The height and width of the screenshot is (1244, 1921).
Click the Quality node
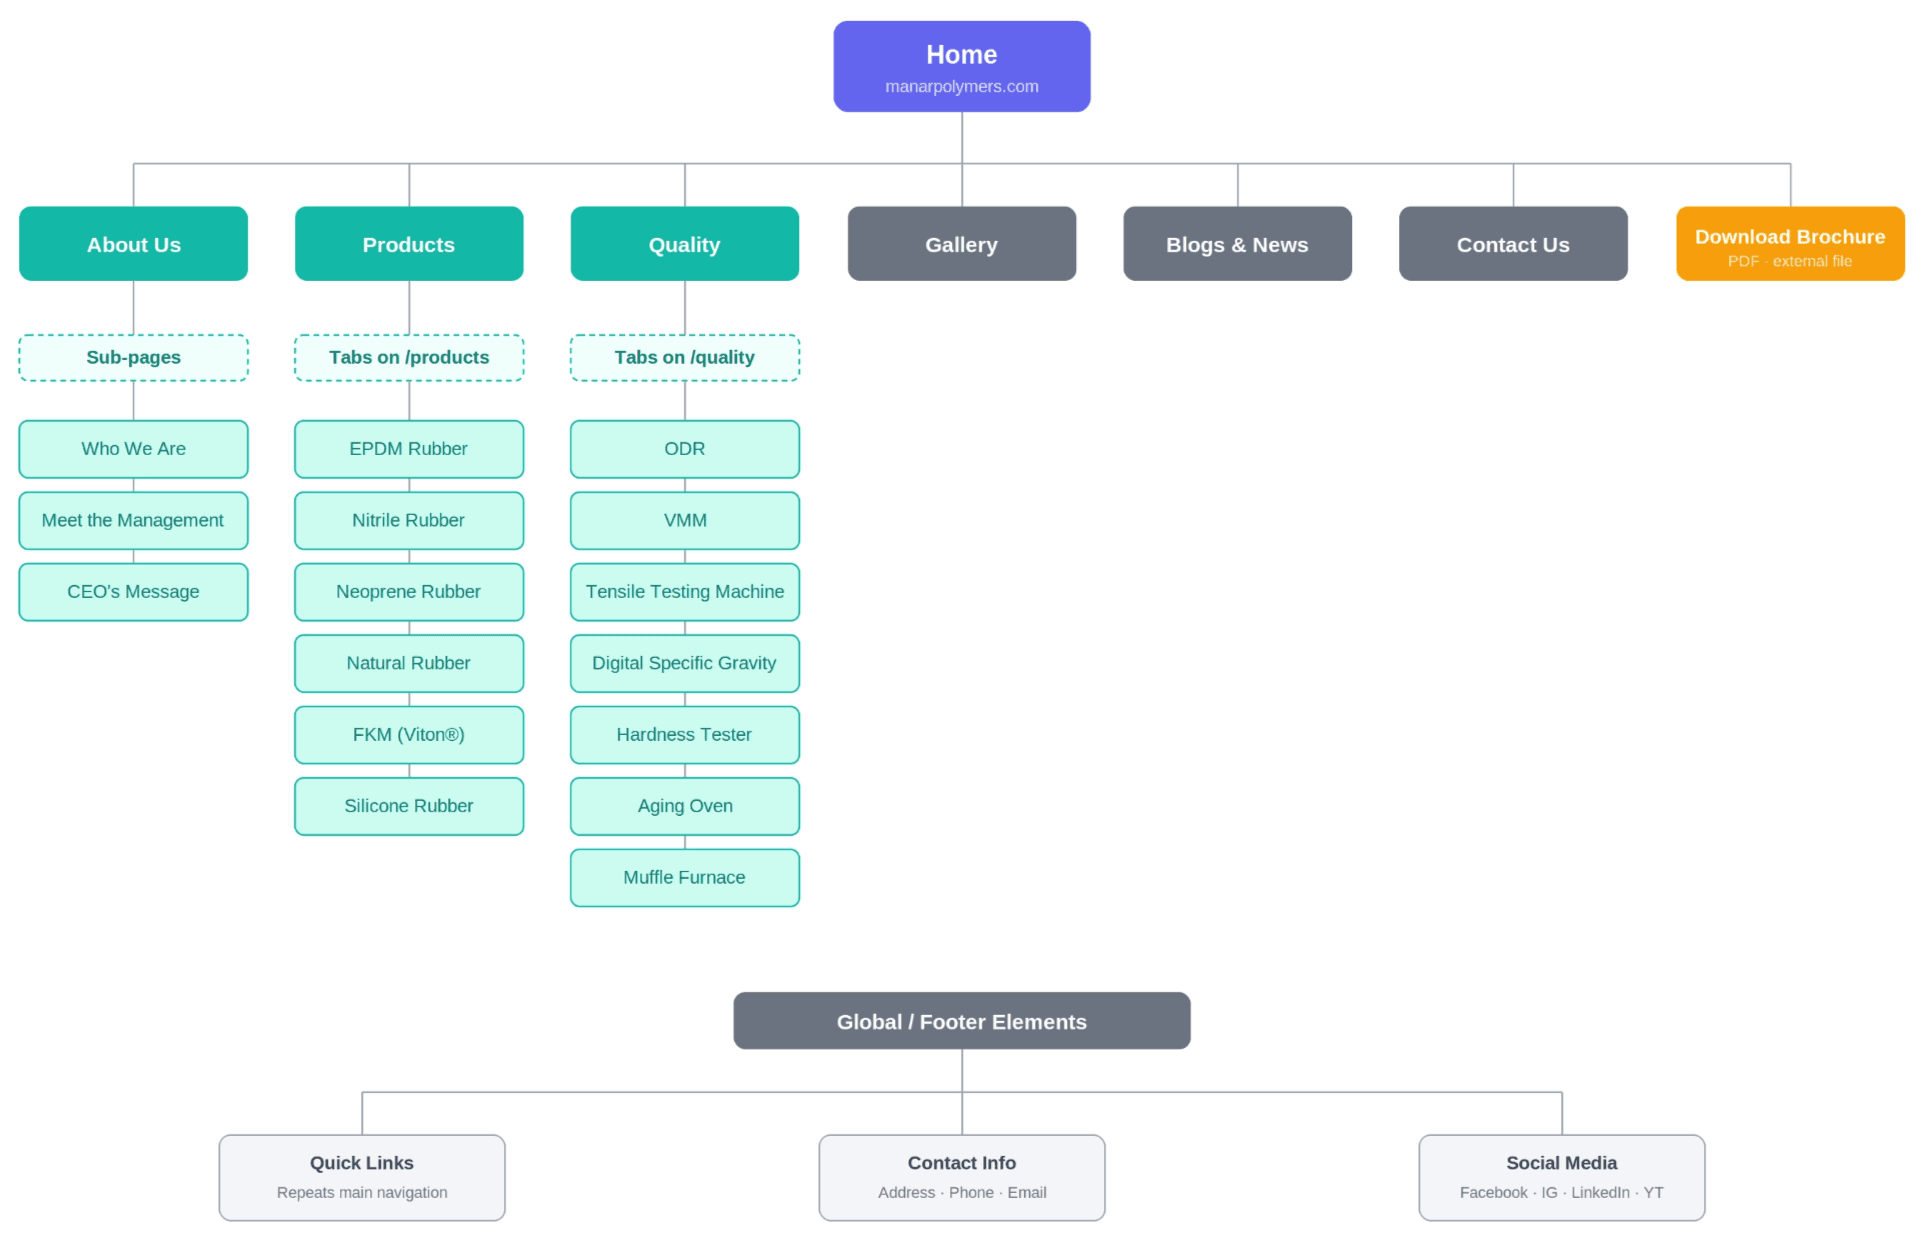tap(685, 244)
